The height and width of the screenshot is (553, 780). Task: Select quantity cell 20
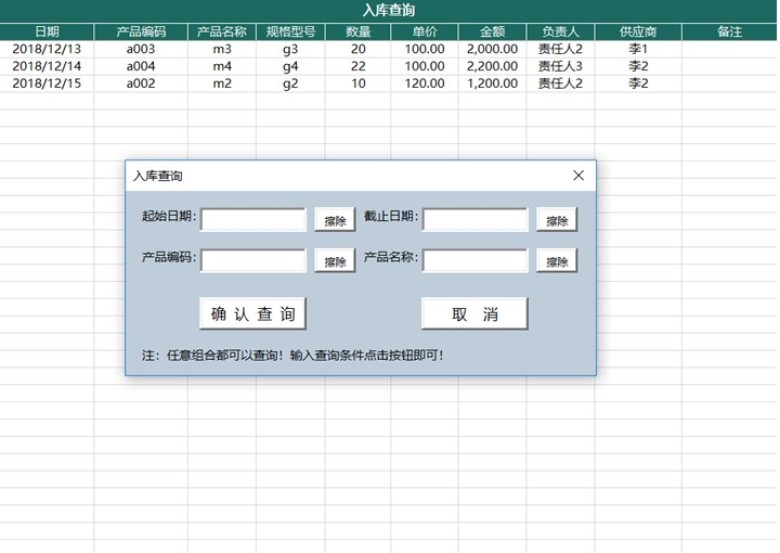click(x=358, y=49)
